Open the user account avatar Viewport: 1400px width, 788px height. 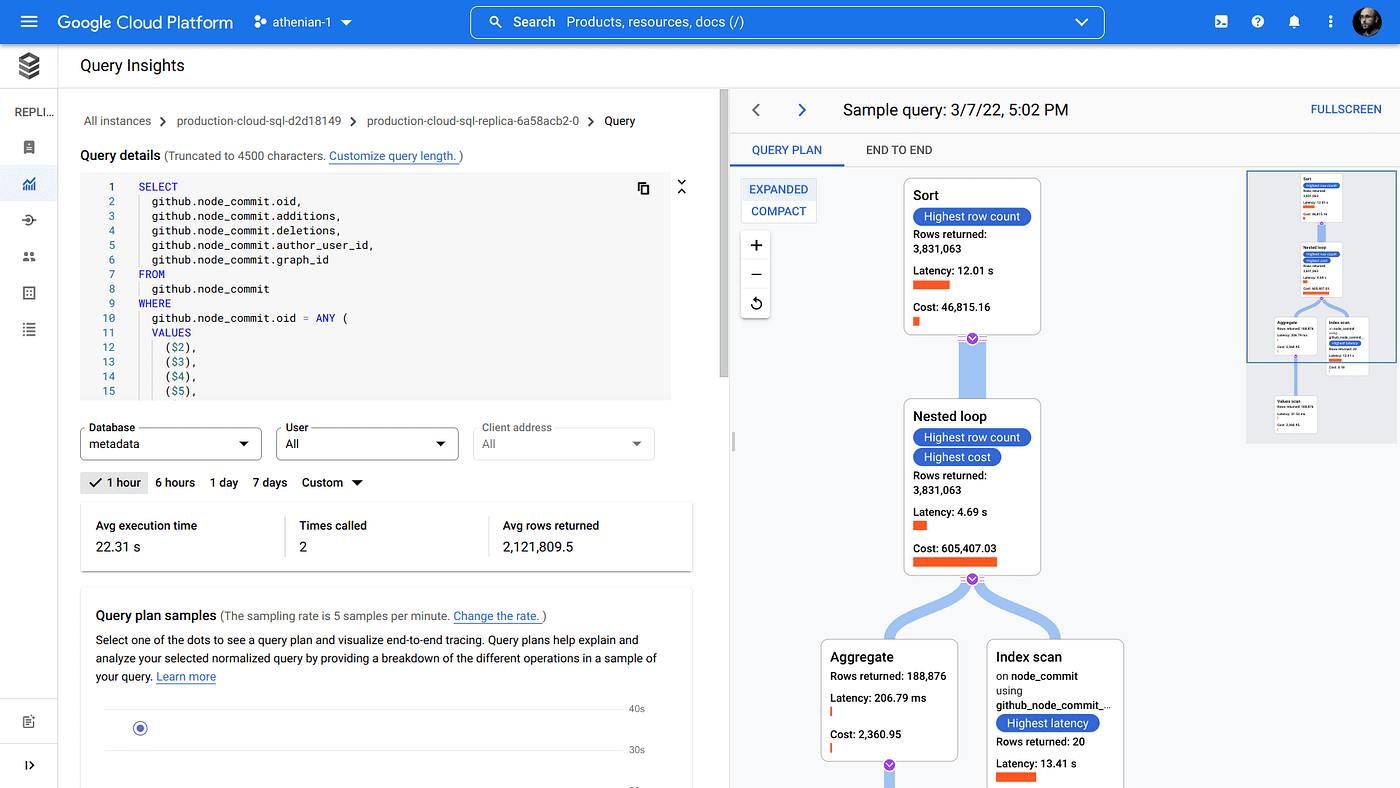coord(1367,22)
